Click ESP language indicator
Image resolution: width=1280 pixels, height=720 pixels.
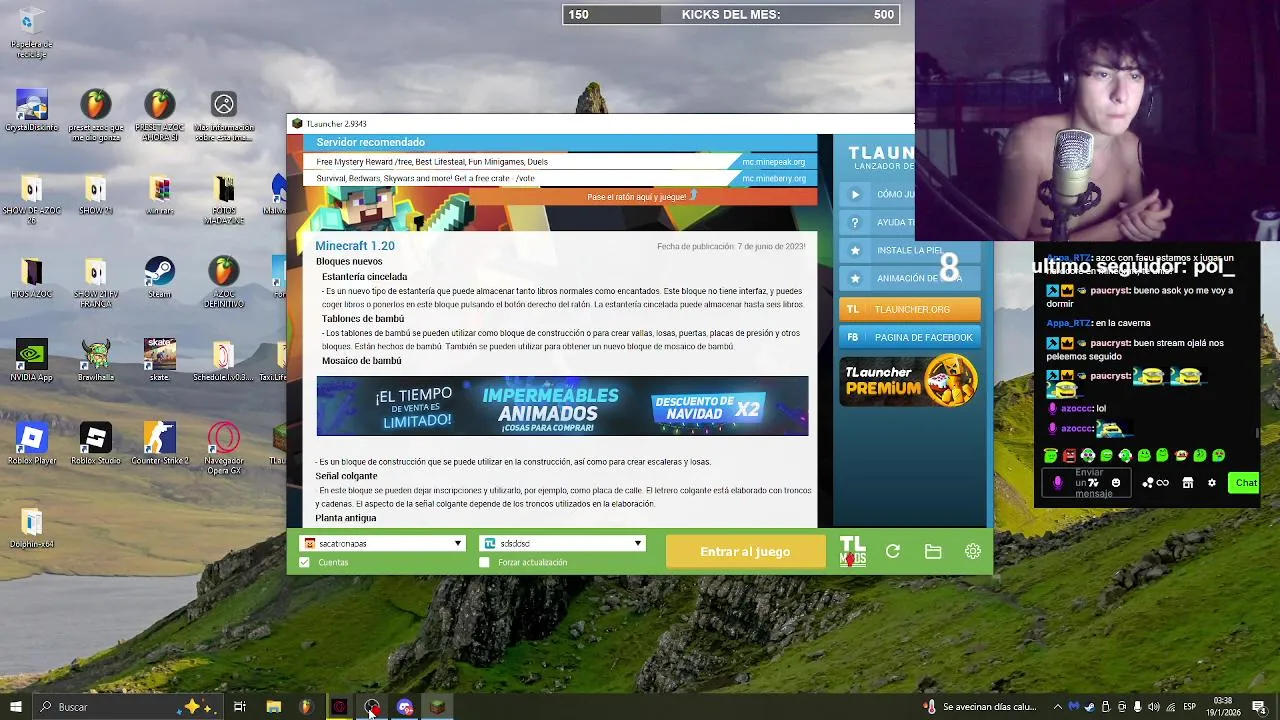pos(1189,707)
